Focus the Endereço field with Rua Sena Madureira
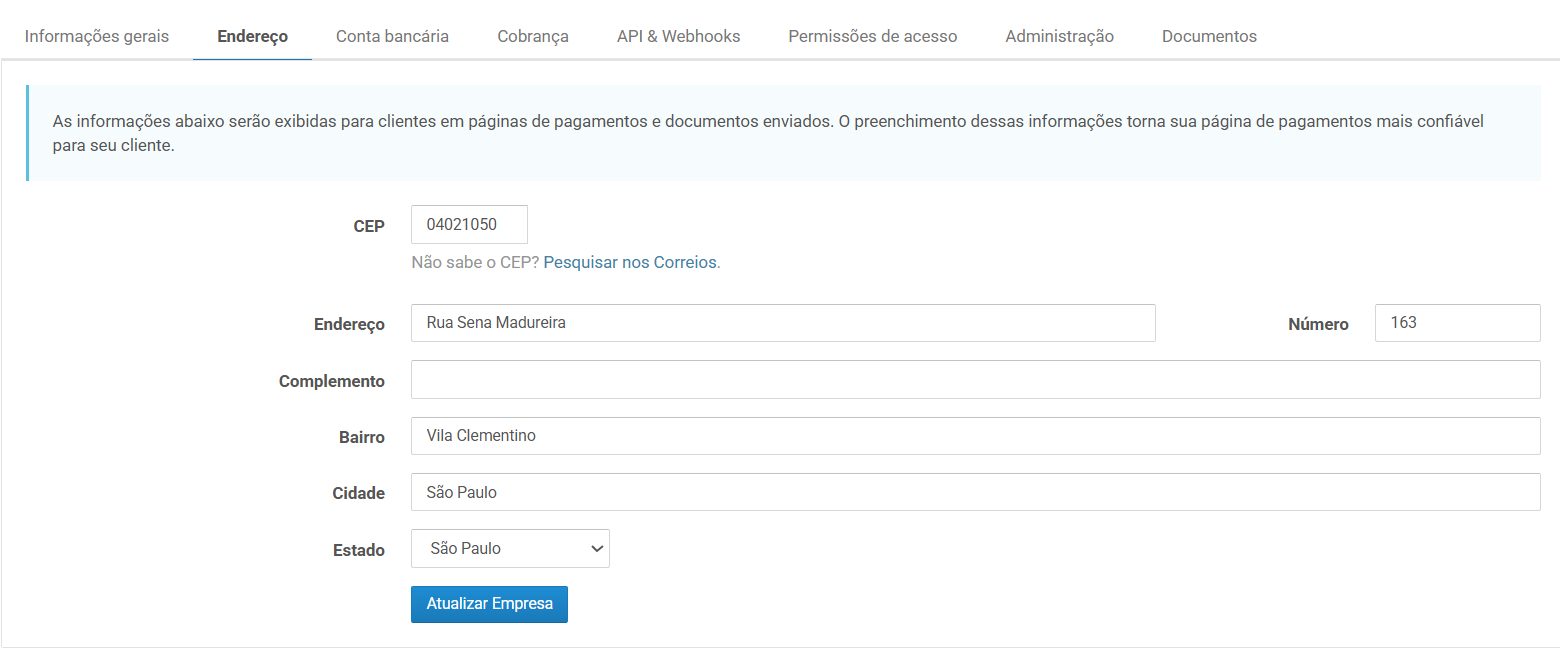 pyautogui.click(x=782, y=323)
